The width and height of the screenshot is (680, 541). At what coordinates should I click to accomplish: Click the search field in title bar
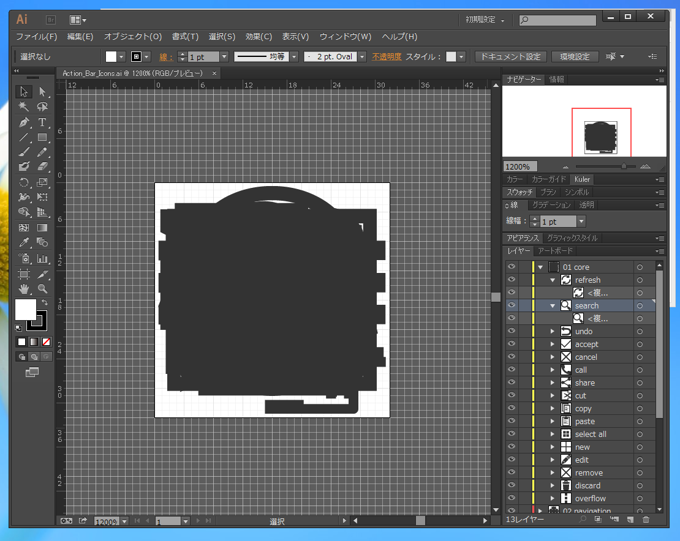click(x=558, y=20)
